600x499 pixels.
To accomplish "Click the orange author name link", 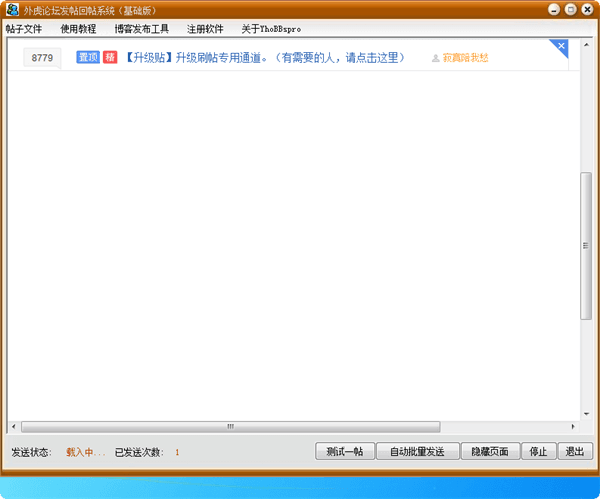I will click(x=465, y=59).
